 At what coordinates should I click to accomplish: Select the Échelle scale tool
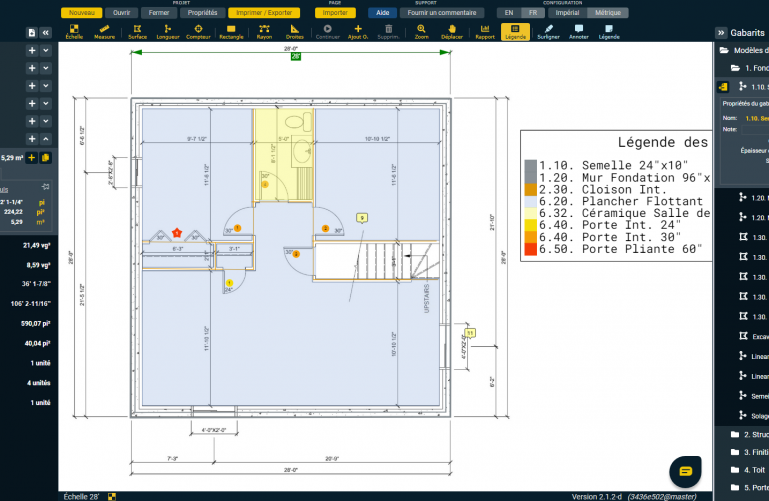click(x=74, y=30)
